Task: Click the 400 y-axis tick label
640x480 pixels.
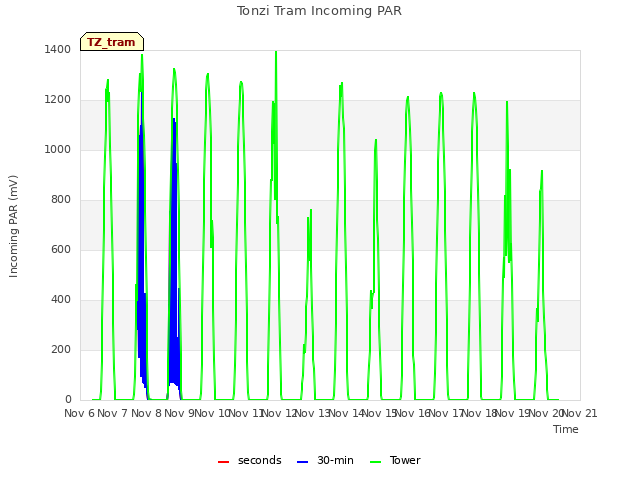Action: pos(61,299)
